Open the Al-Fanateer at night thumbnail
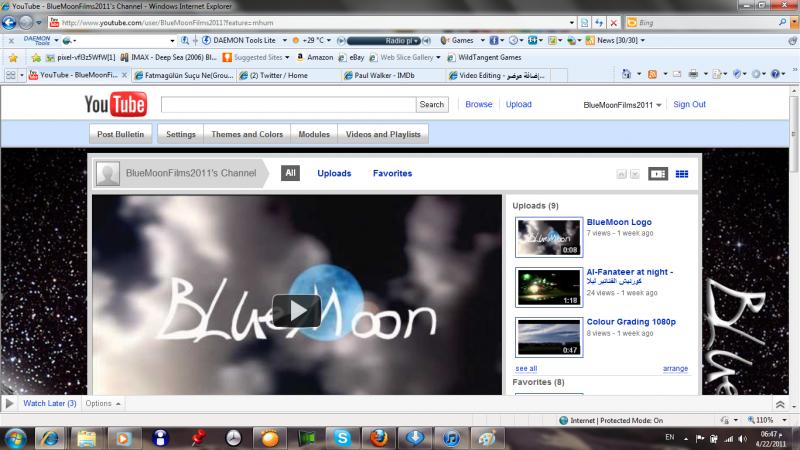800x450 pixels. tap(549, 287)
